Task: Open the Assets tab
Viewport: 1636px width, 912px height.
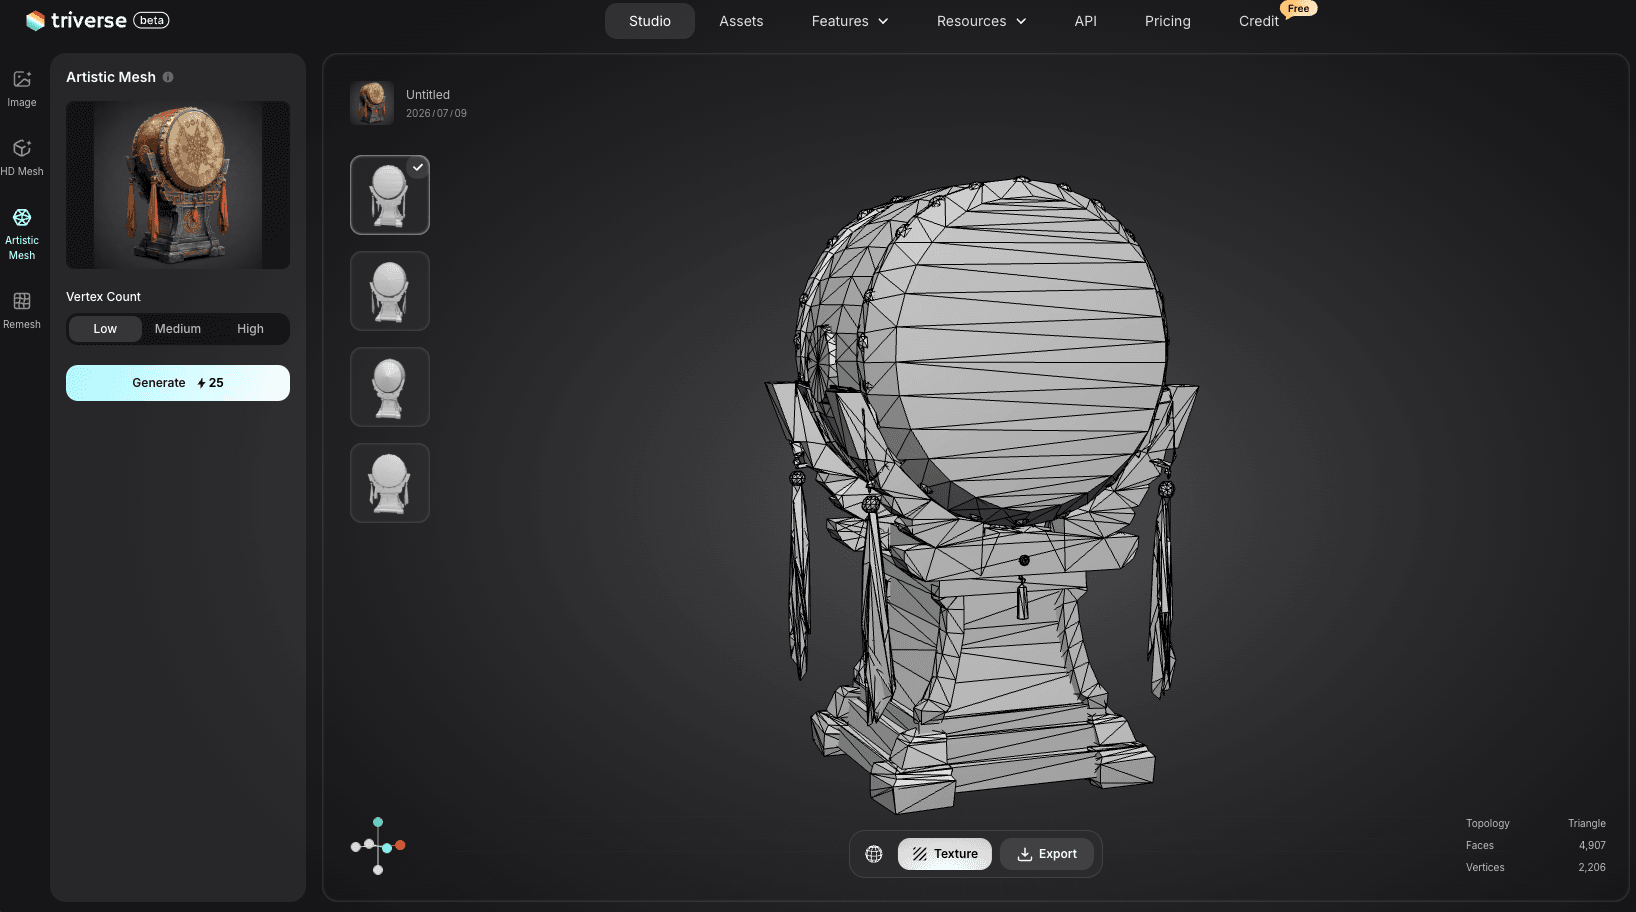Action: point(741,21)
